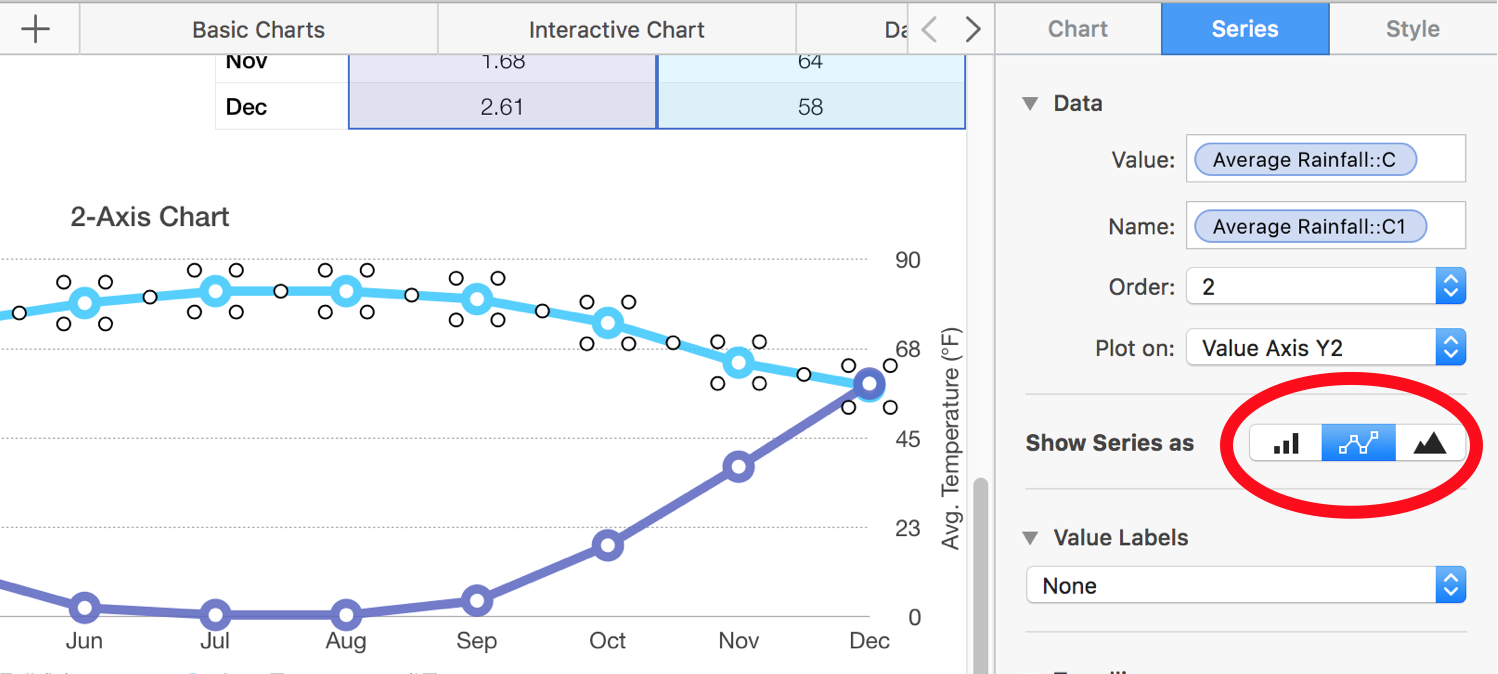The image size is (1498, 674).
Task: Show series as bar chart icon
Action: pyautogui.click(x=1286, y=443)
